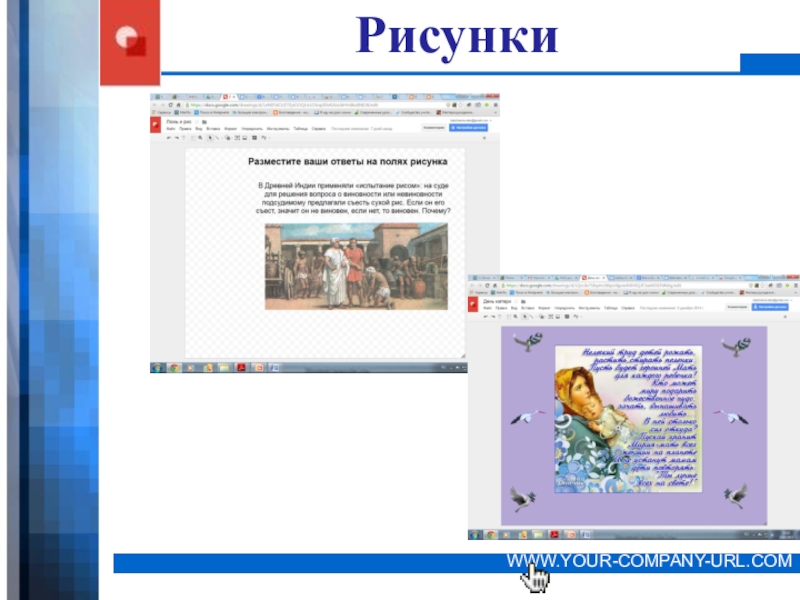The image size is (800, 600).
Task: Open language Ру dropdown in lower toolbar
Action: [x=577, y=316]
